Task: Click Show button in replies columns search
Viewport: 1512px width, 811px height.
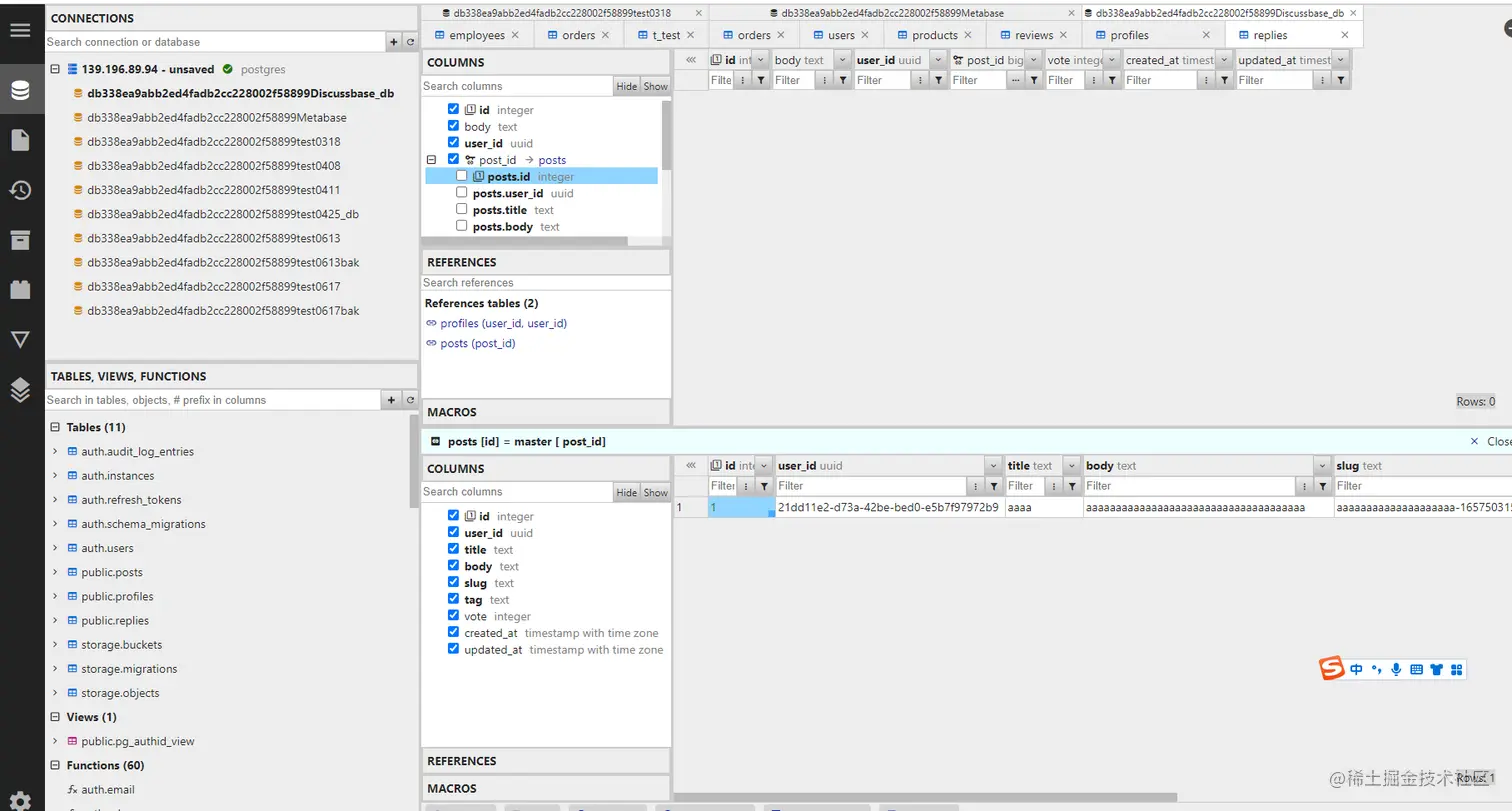Action: (656, 86)
